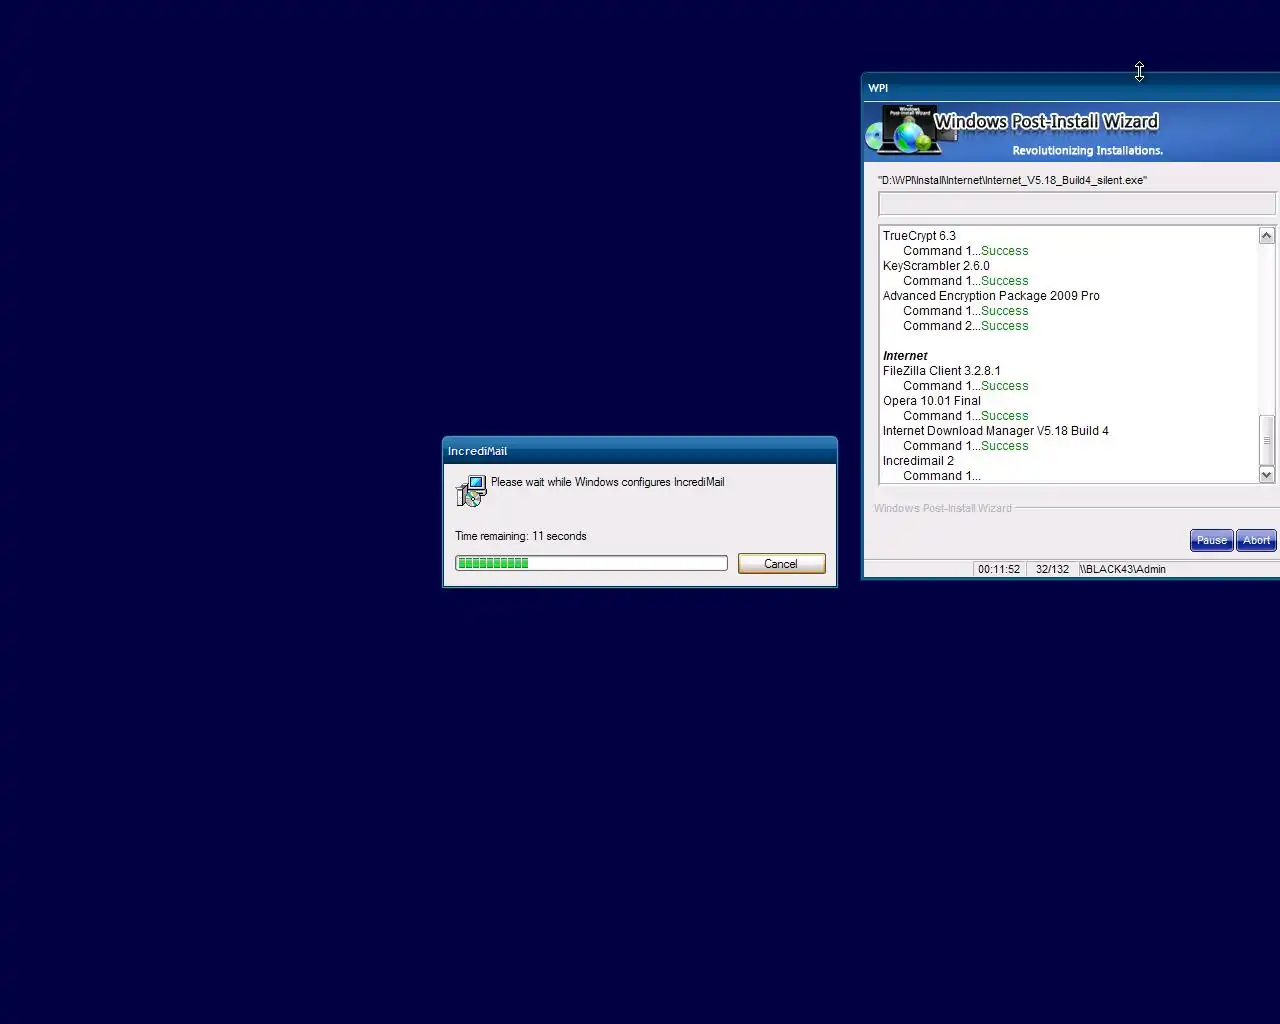
Task: Select the Incredimail 2 log entry
Action: 918,461
